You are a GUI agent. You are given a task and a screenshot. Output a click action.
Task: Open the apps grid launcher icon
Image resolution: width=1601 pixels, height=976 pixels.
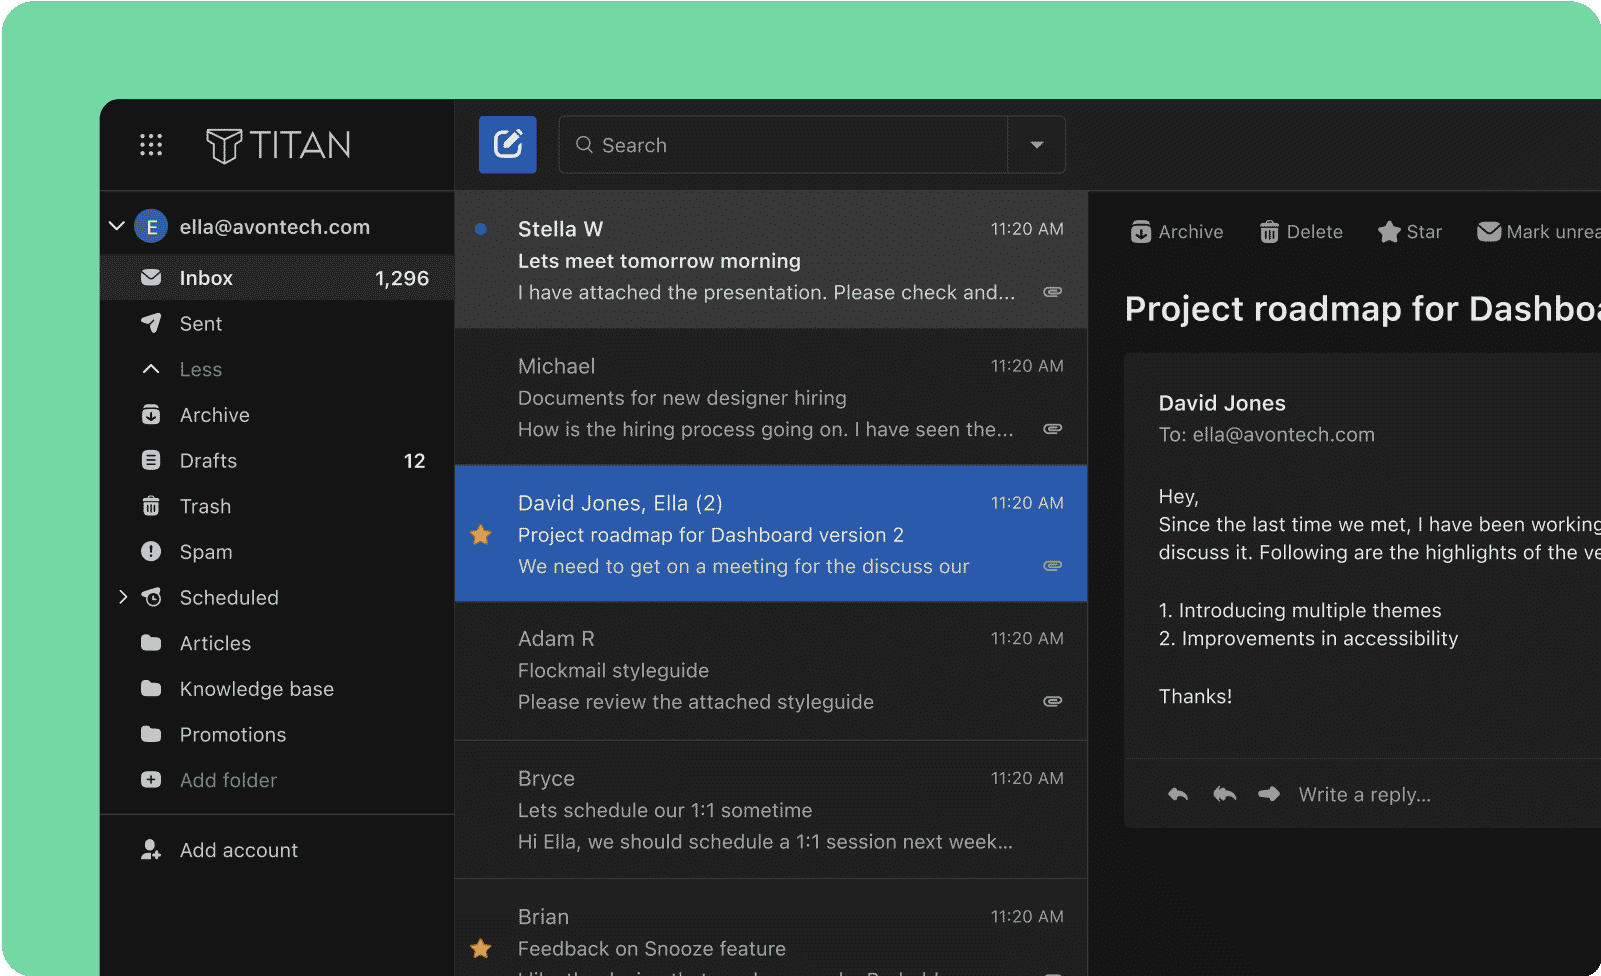[x=151, y=145]
